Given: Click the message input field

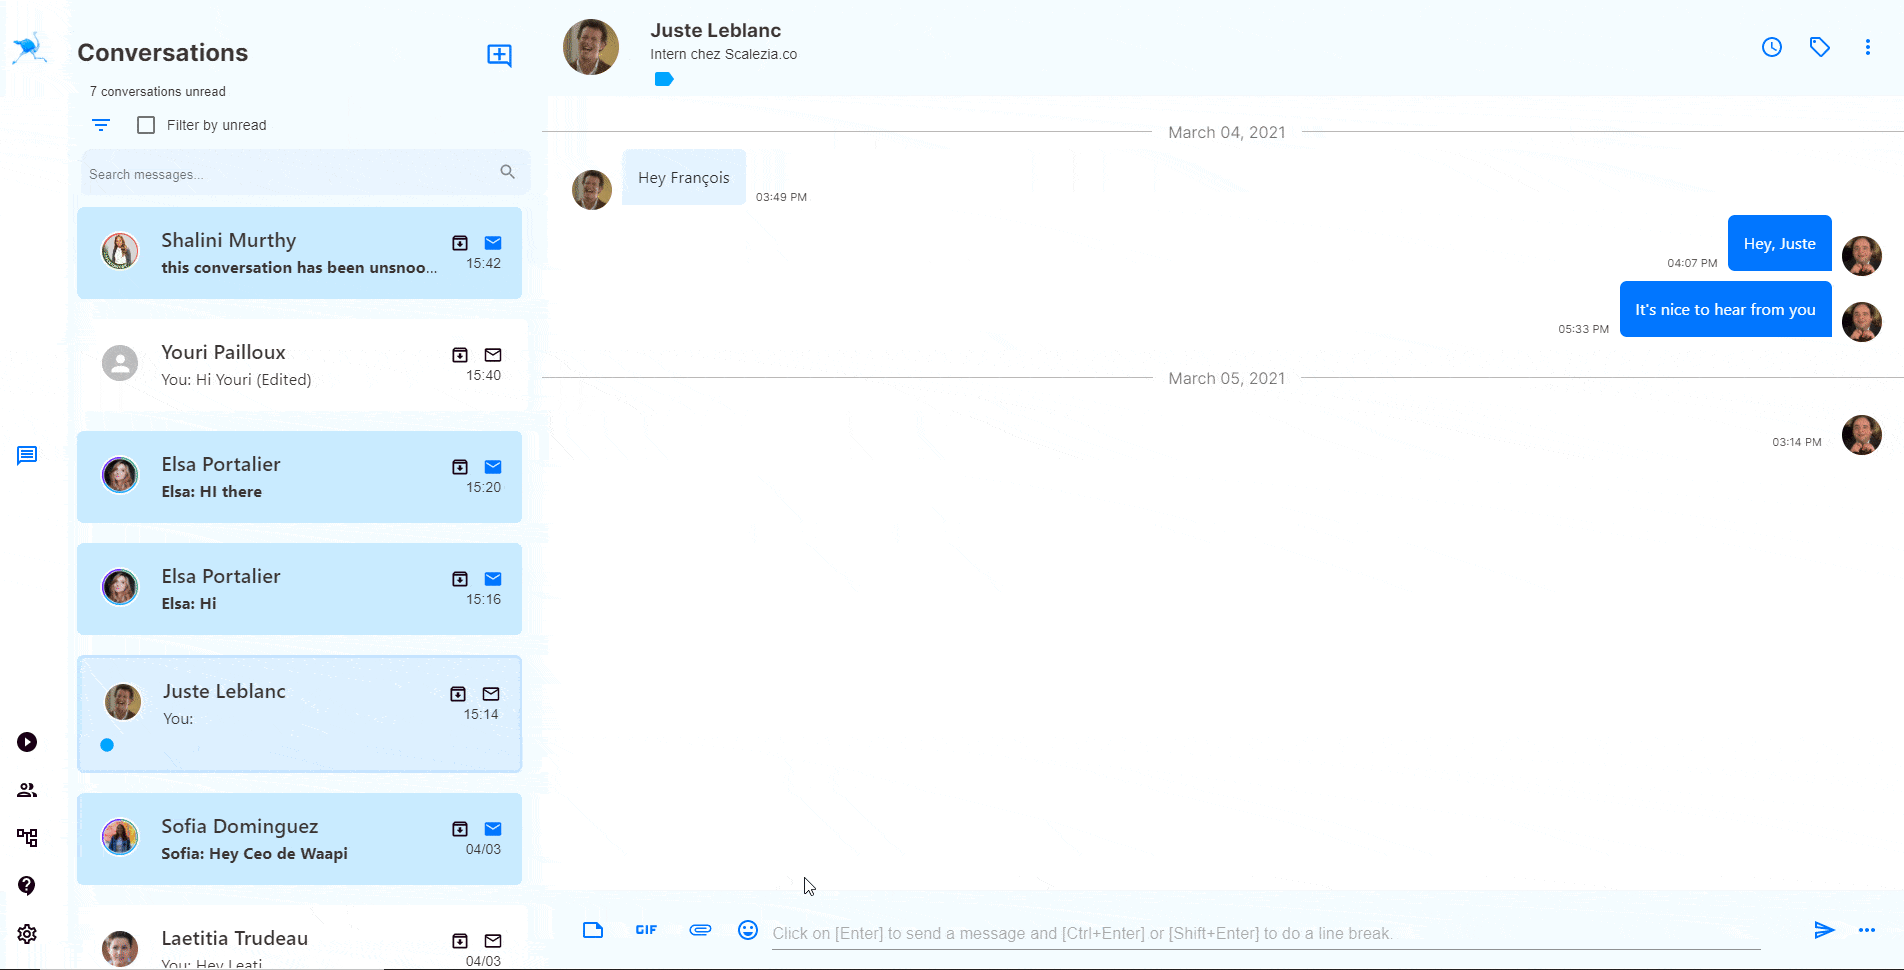Looking at the screenshot, I should pos(1266,933).
